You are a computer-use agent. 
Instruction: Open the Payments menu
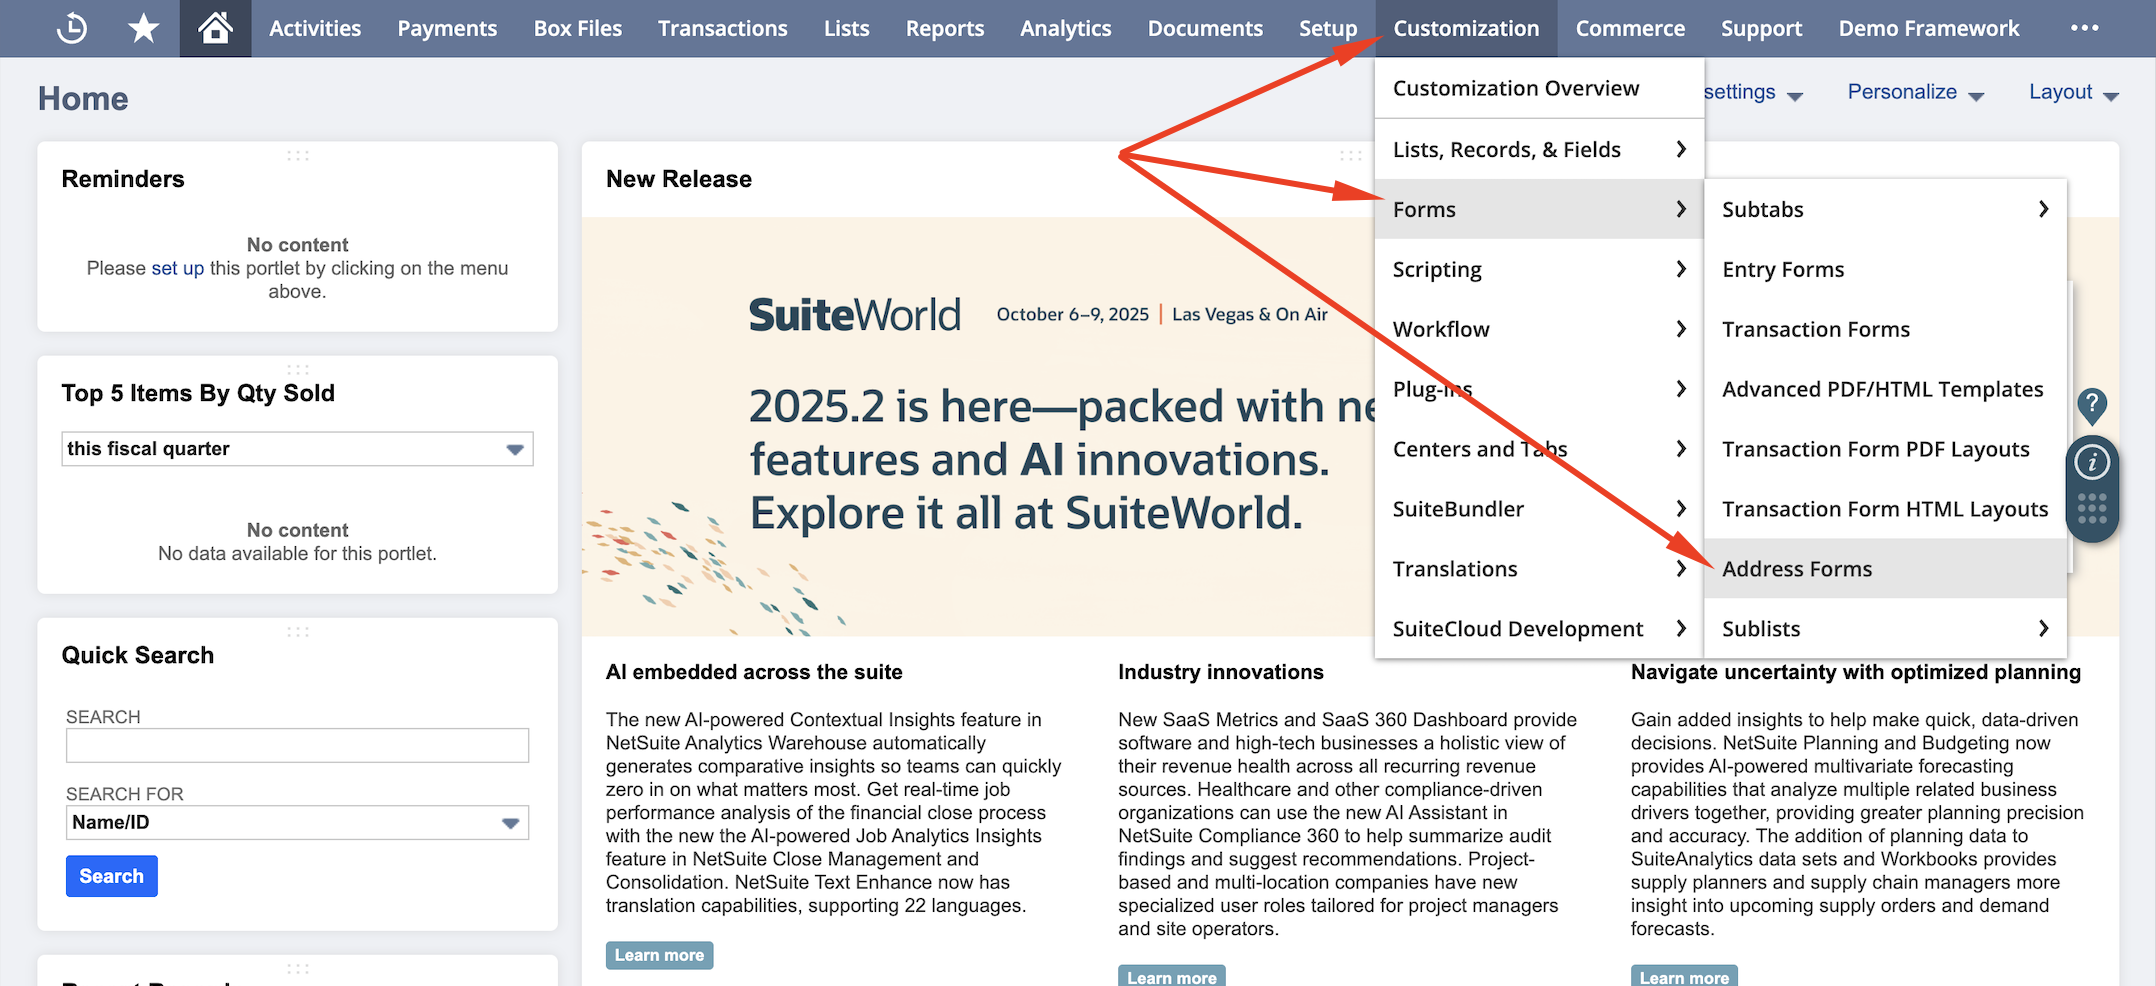click(447, 28)
